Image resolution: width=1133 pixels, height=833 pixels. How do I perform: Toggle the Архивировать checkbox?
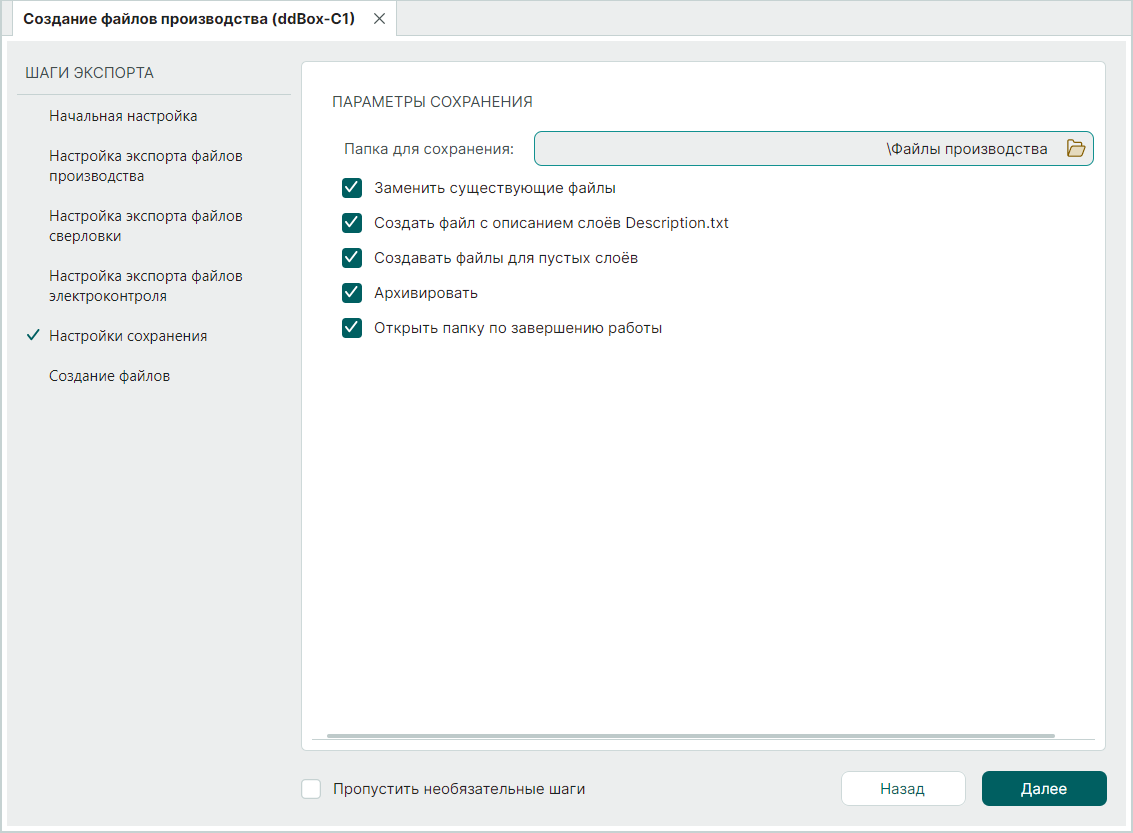coord(352,293)
